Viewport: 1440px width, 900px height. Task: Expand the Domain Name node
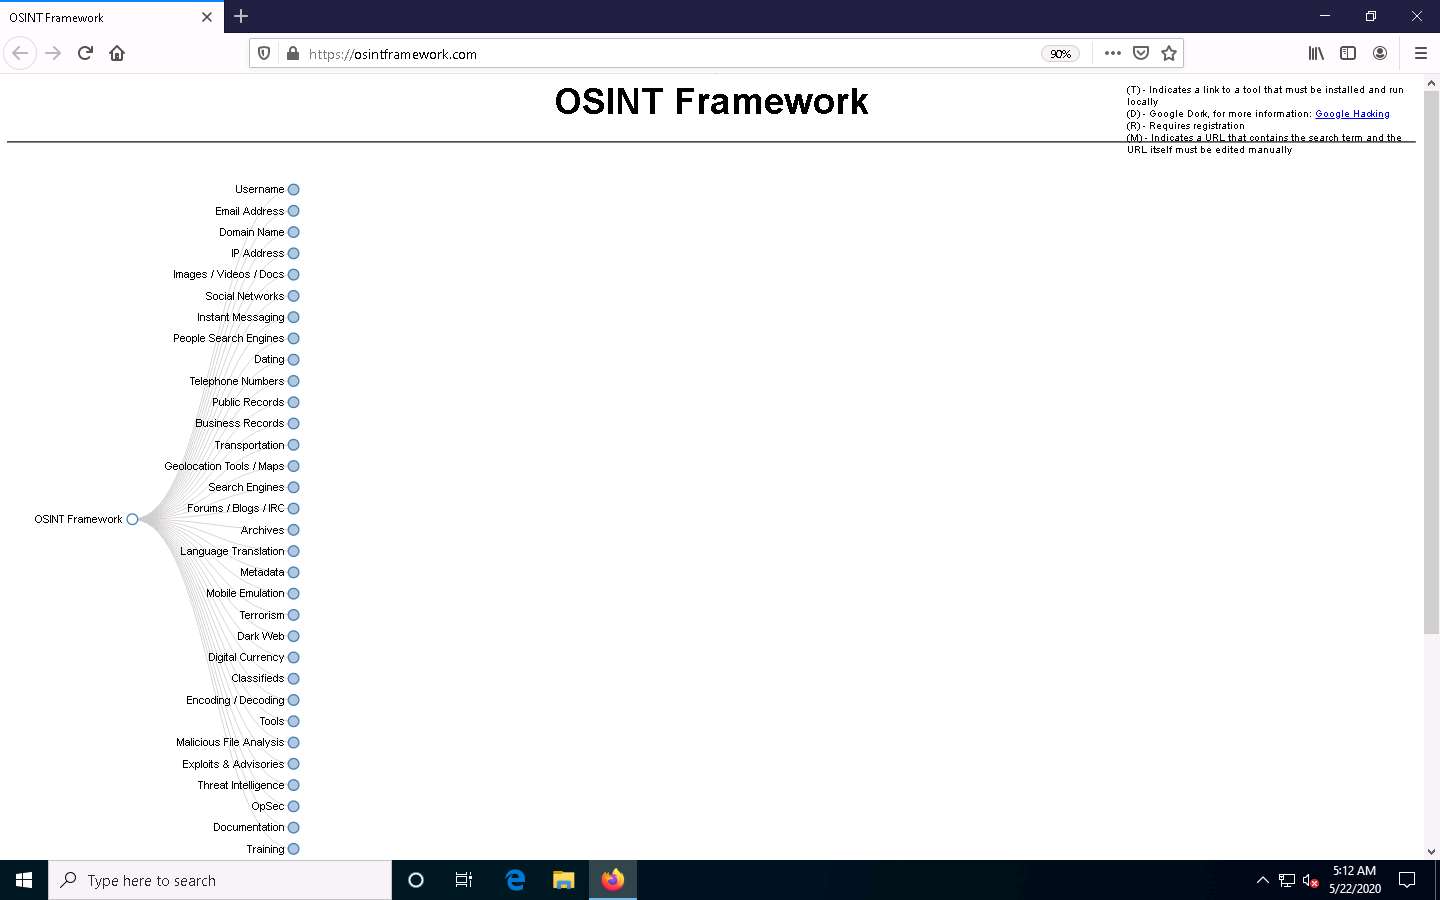(294, 232)
